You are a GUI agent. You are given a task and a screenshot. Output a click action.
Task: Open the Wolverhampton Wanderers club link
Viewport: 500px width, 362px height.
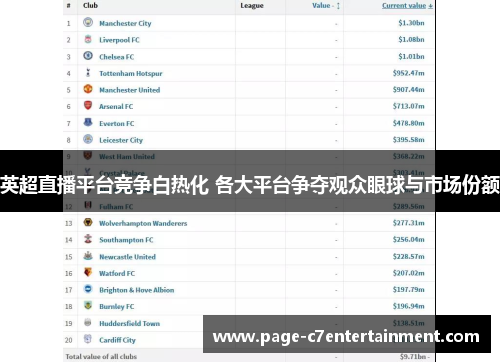click(143, 223)
